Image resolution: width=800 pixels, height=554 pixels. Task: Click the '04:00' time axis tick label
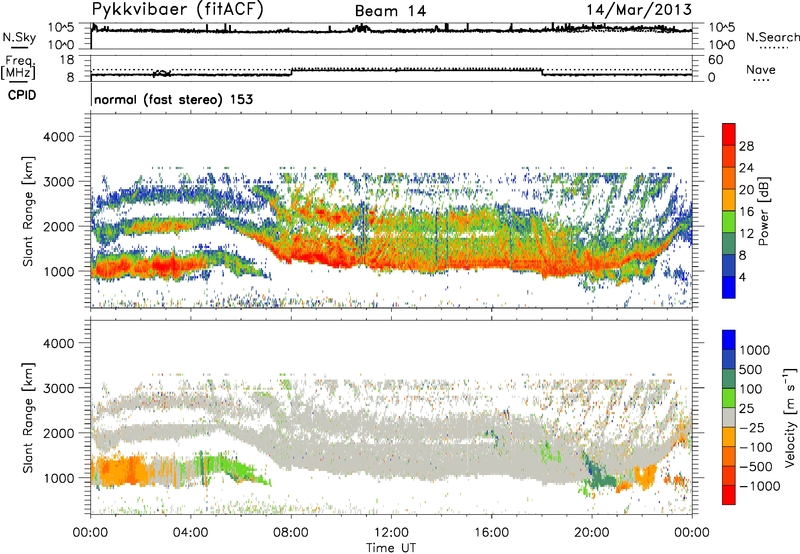(x=191, y=533)
